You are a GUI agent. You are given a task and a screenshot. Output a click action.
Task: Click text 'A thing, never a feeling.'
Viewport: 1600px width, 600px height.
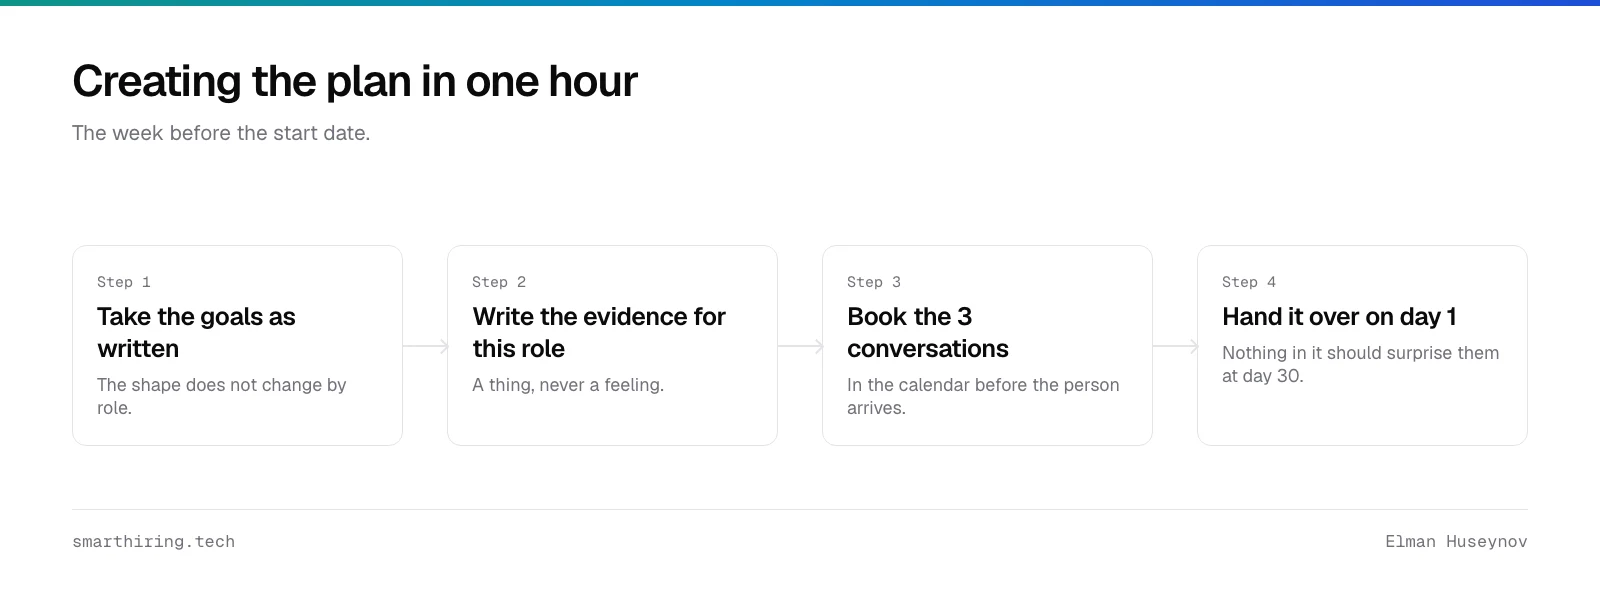tap(568, 385)
